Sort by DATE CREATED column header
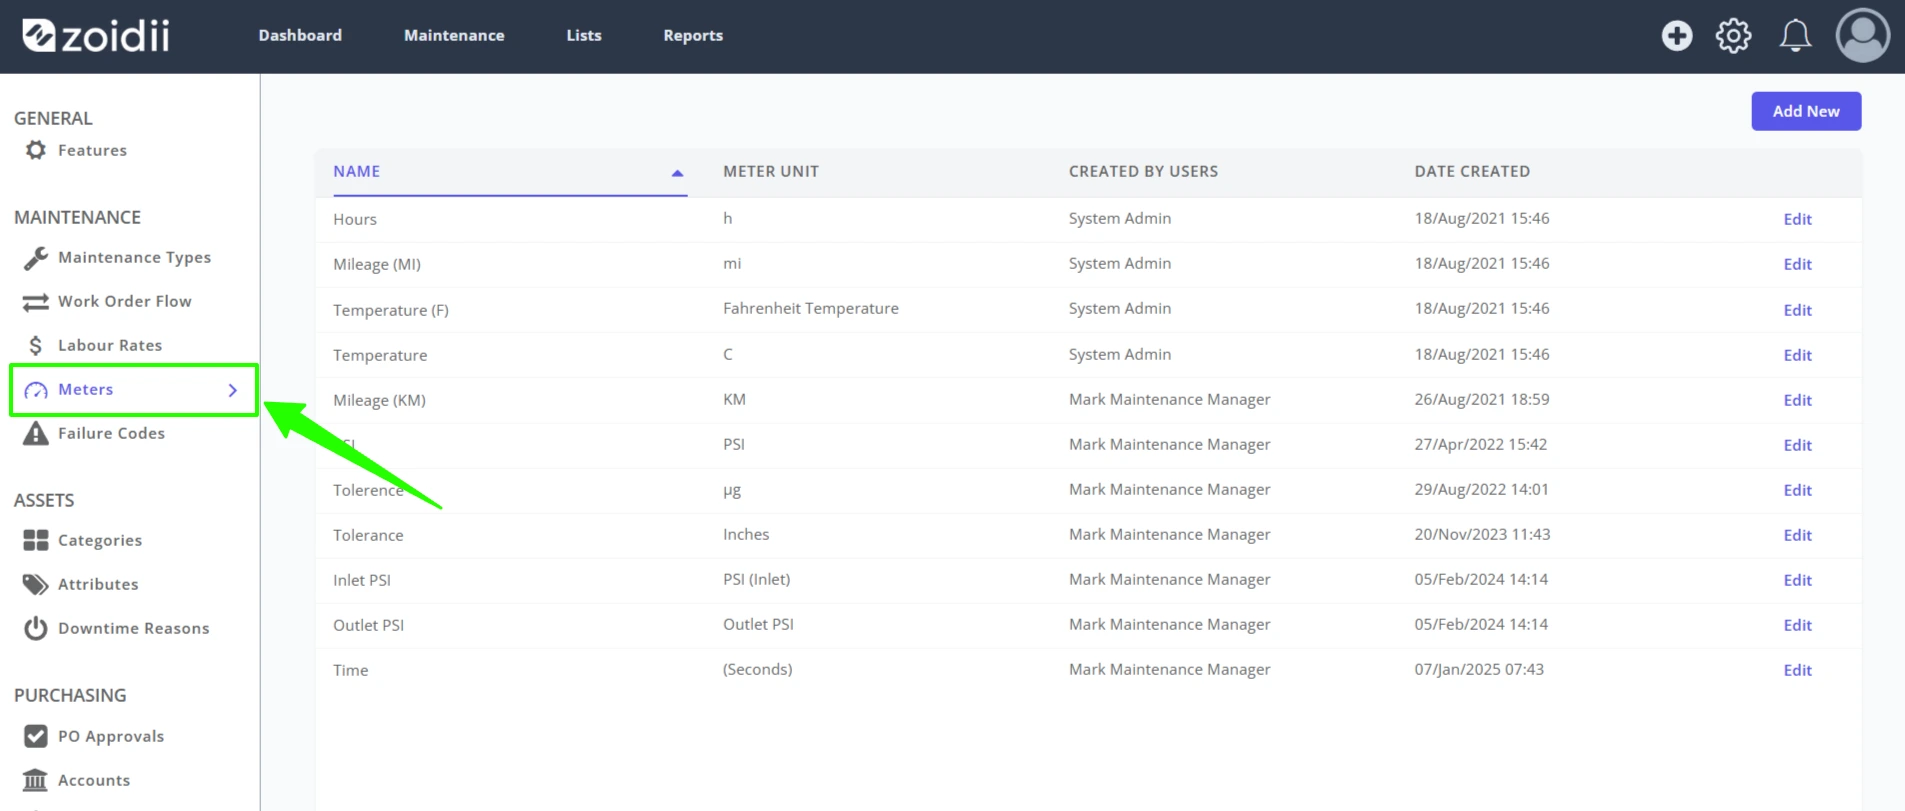The width and height of the screenshot is (1905, 811). [x=1472, y=171]
